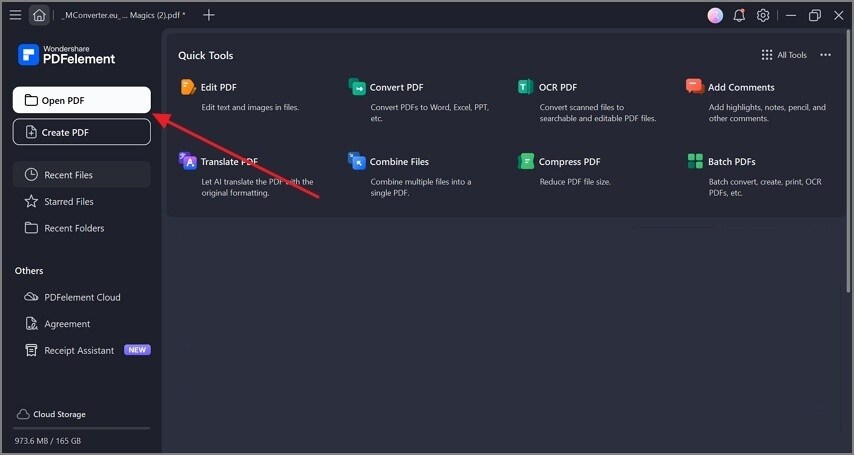Add a new tab with the plus icon
This screenshot has width=854, height=455.
point(209,15)
